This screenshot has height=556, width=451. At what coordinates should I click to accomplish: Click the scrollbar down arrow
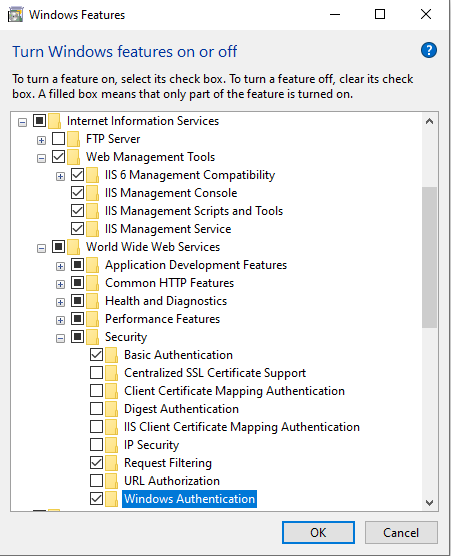[x=429, y=503]
